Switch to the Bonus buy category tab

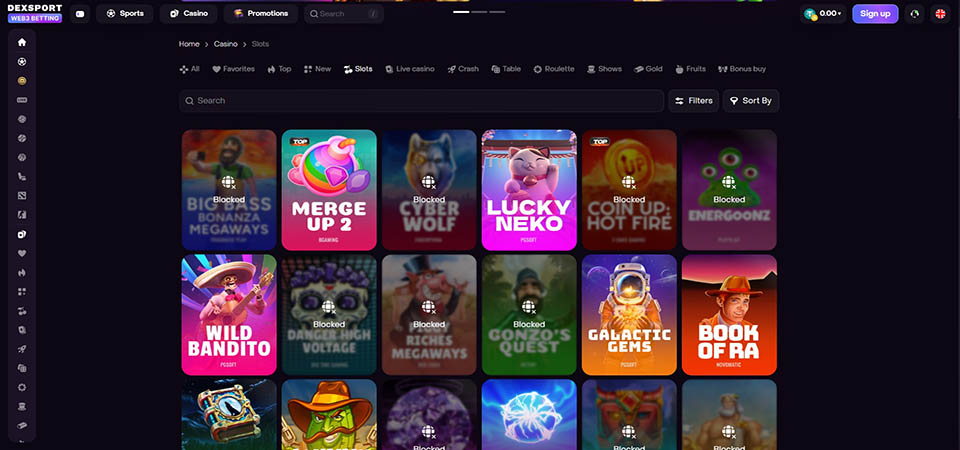coord(742,69)
